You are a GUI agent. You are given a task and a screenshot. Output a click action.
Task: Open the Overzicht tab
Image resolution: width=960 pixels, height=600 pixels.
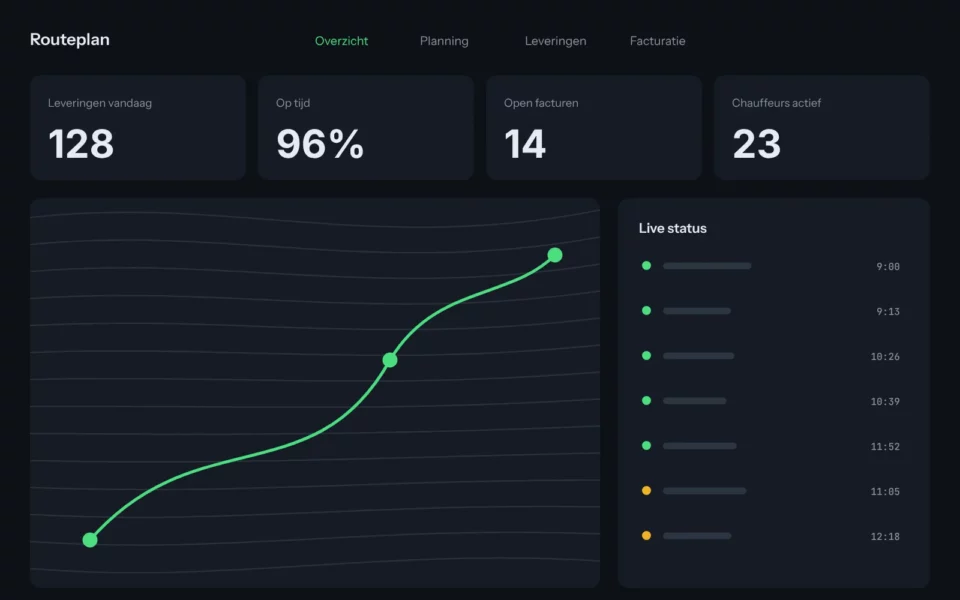pos(341,41)
